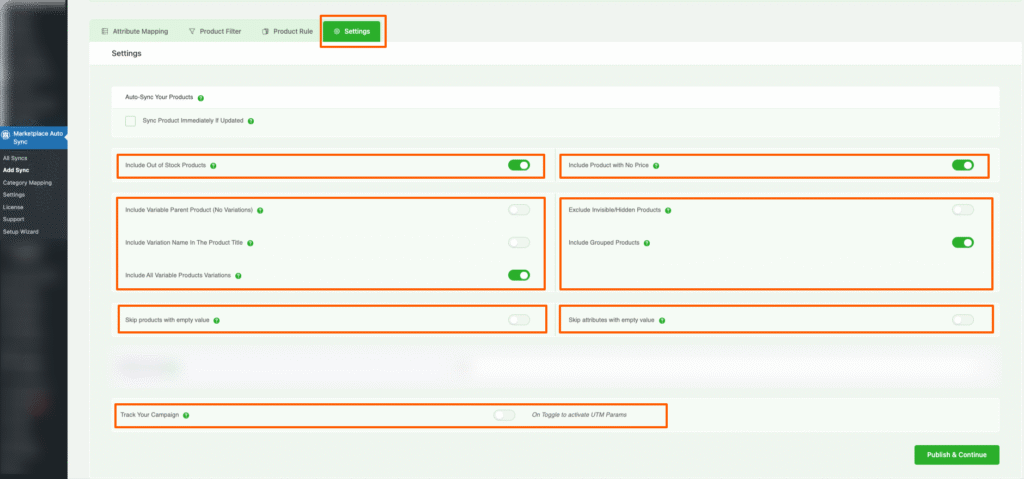Click the Marketplace Auto Sync sidebar icon
This screenshot has width=1024, height=479.
click(x=6, y=135)
